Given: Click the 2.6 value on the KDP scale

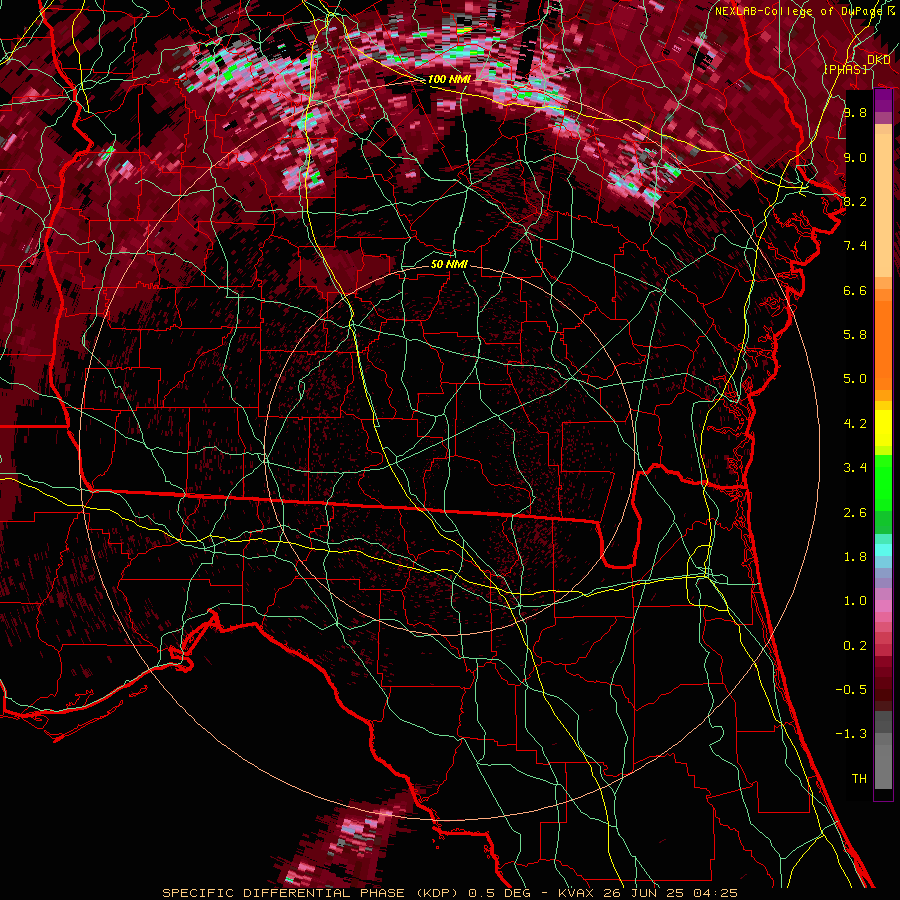Looking at the screenshot, I should (855, 513).
